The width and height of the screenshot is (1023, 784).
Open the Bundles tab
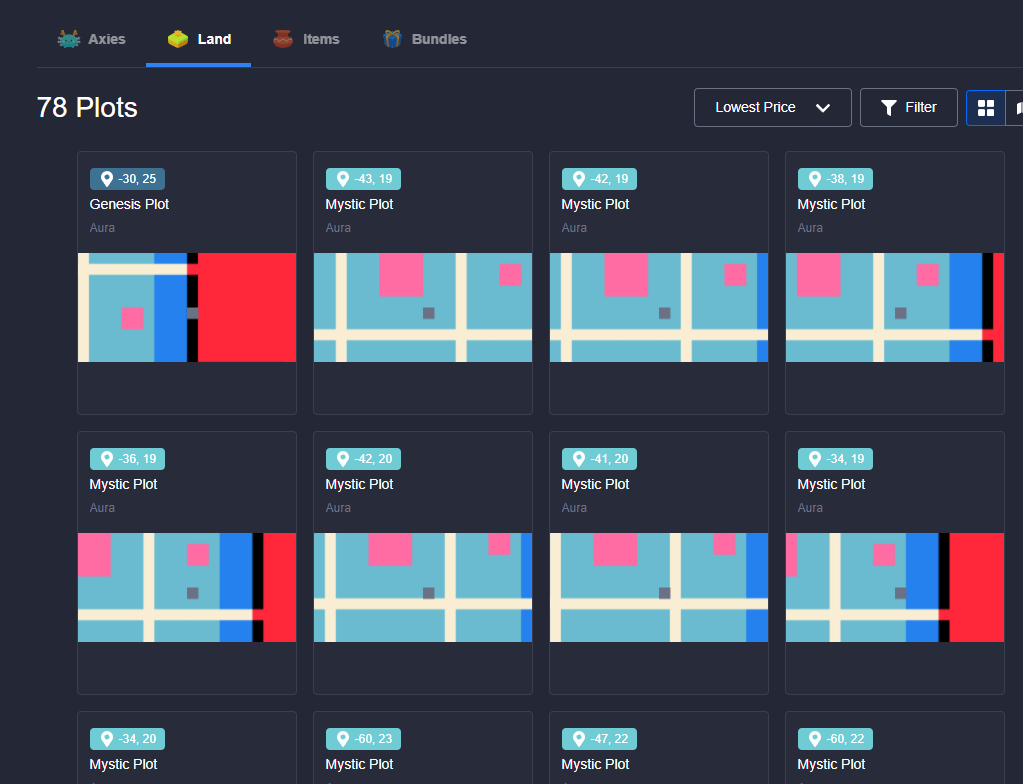(x=425, y=39)
